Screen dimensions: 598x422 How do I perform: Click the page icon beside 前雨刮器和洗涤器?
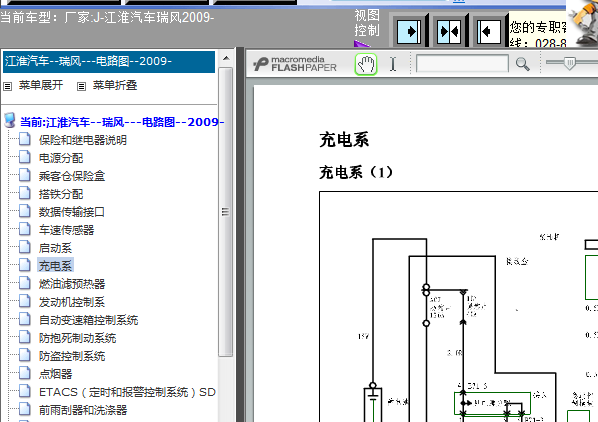tap(25, 409)
